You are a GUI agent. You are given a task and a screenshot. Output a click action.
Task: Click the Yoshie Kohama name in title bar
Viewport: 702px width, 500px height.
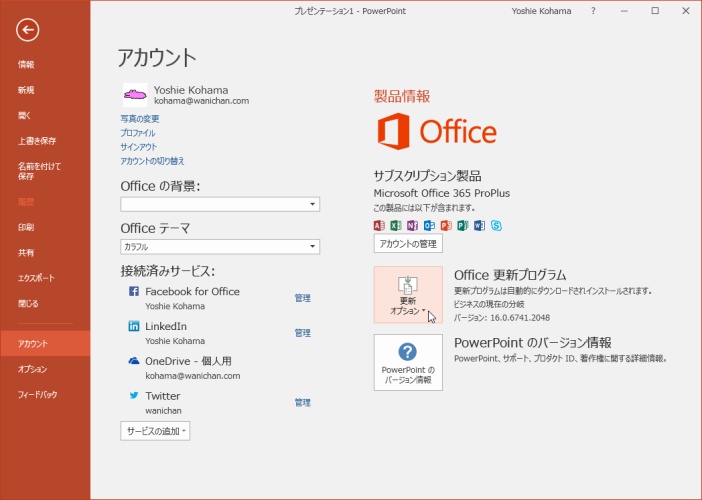(541, 11)
